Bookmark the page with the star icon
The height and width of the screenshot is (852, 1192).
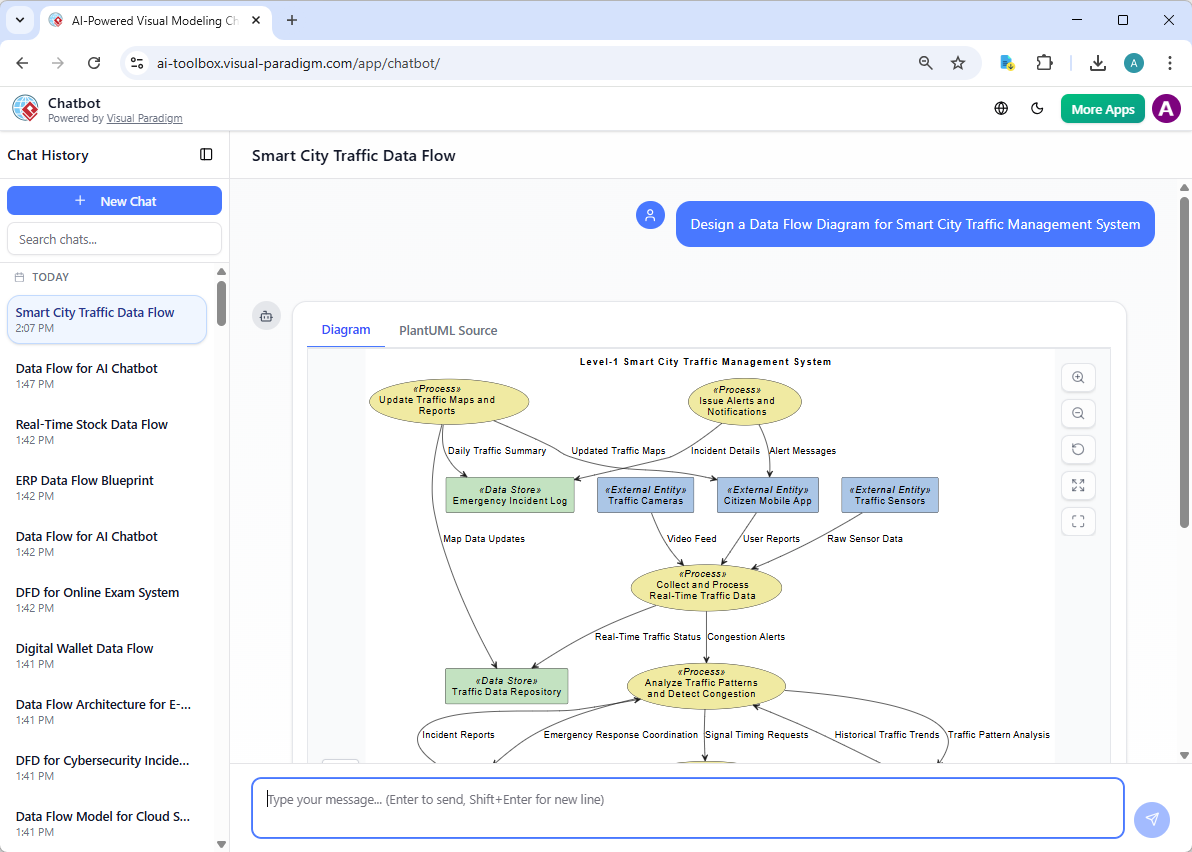(958, 62)
